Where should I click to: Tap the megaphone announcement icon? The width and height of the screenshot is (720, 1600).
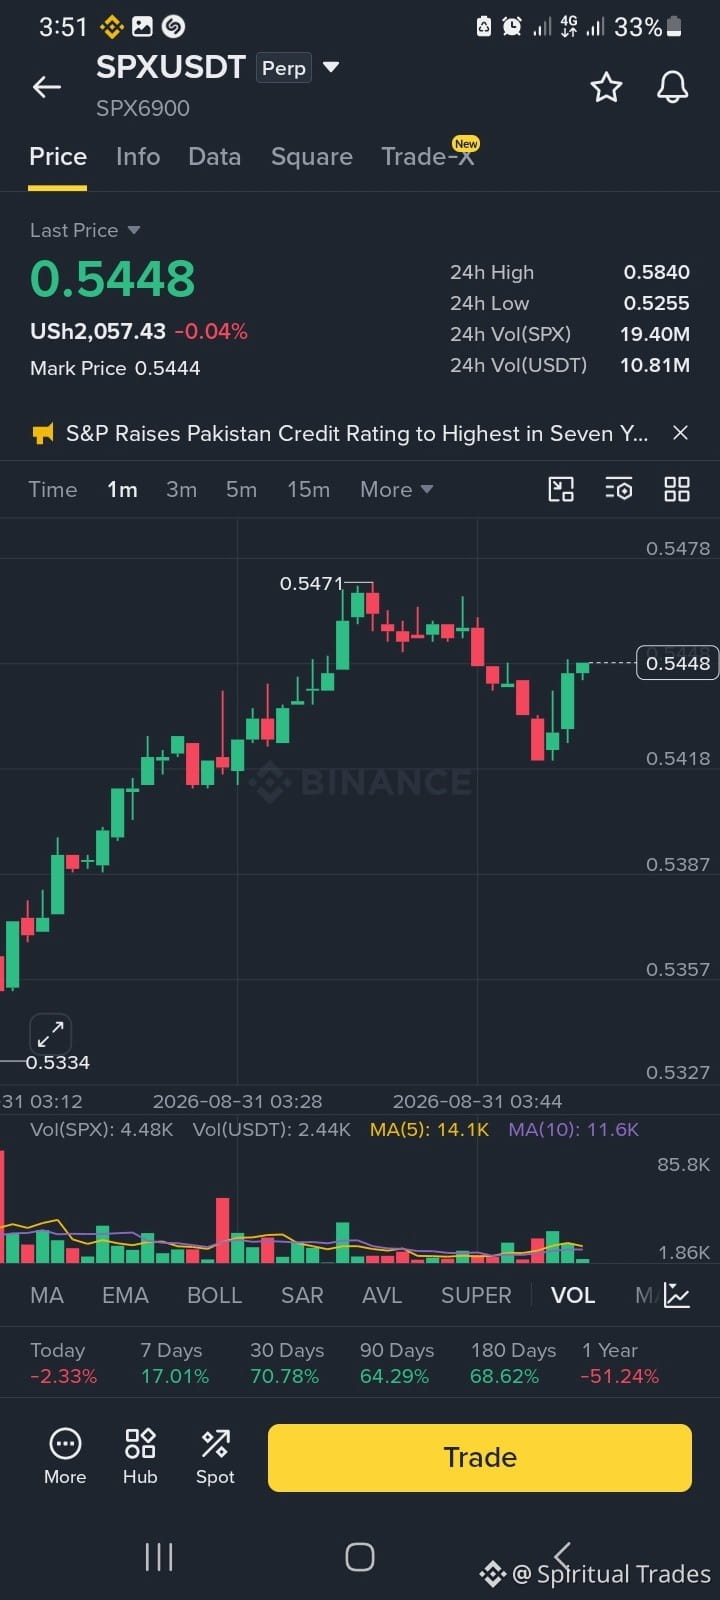pos(43,433)
